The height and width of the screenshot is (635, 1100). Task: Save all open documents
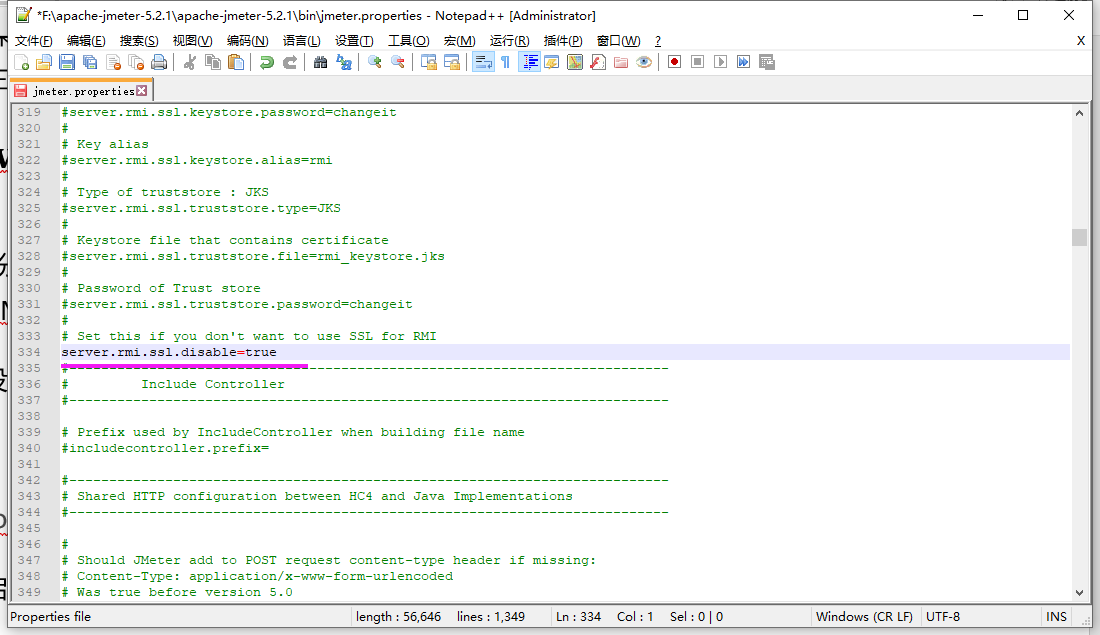click(88, 61)
